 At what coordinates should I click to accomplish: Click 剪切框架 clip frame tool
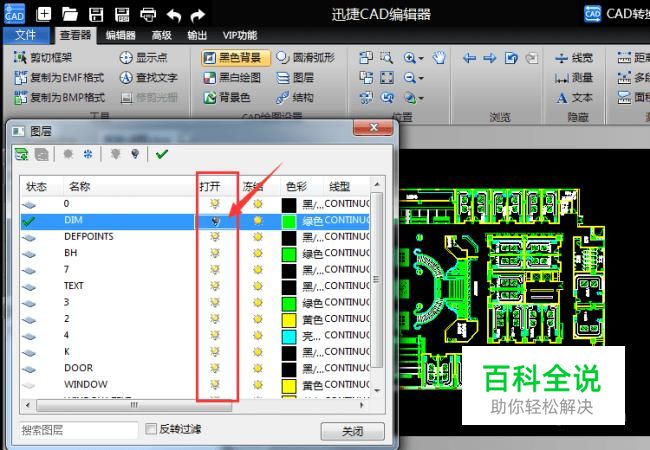click(43, 57)
